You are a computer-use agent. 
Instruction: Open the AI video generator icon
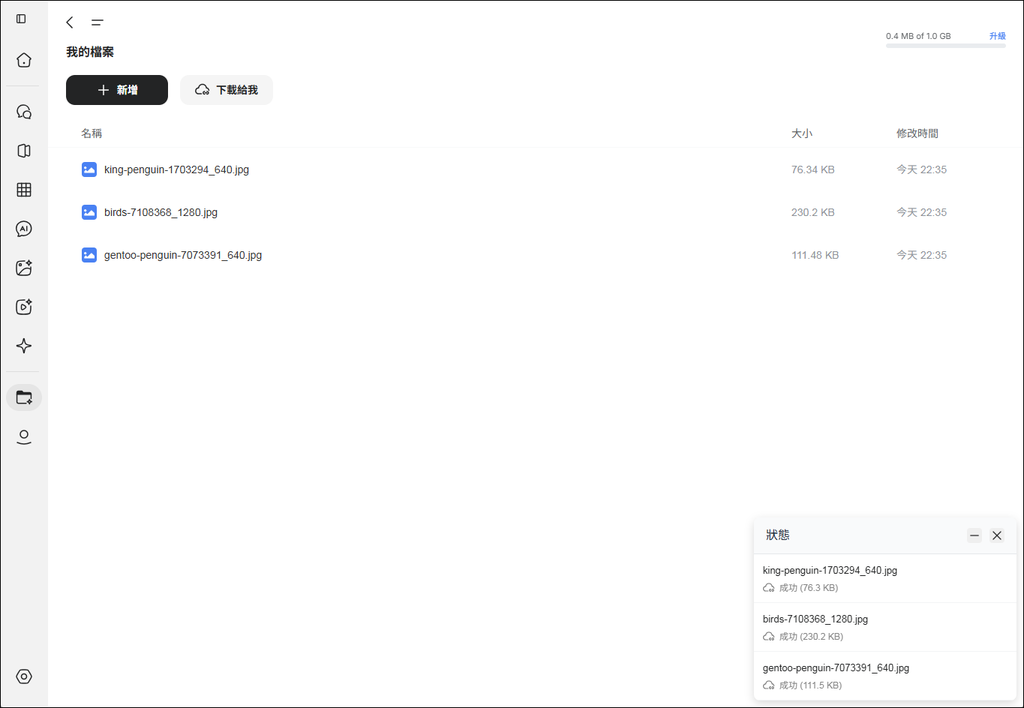click(24, 307)
